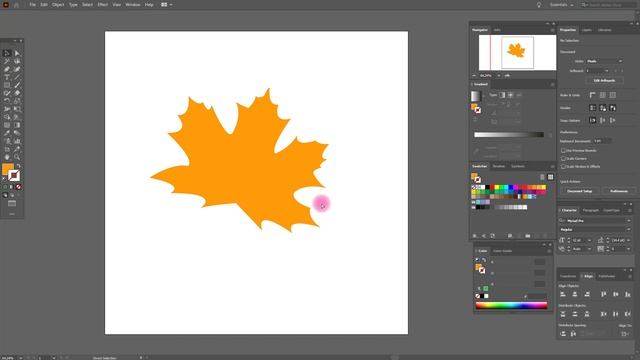Click the Stroke box in toolbar
Viewport: 640px width, 360px height.
pyautogui.click(x=14, y=176)
